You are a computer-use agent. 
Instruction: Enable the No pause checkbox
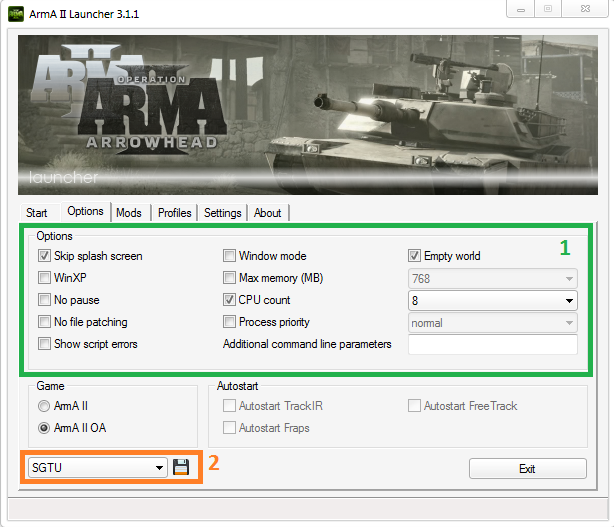pyautogui.click(x=44, y=300)
